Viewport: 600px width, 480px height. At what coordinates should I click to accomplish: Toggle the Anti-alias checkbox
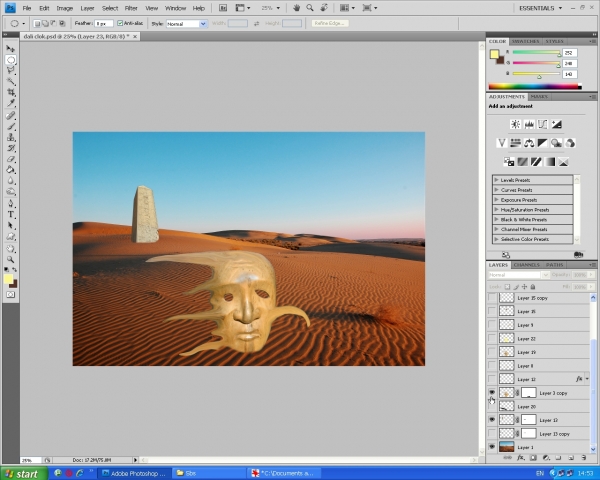(x=120, y=23)
